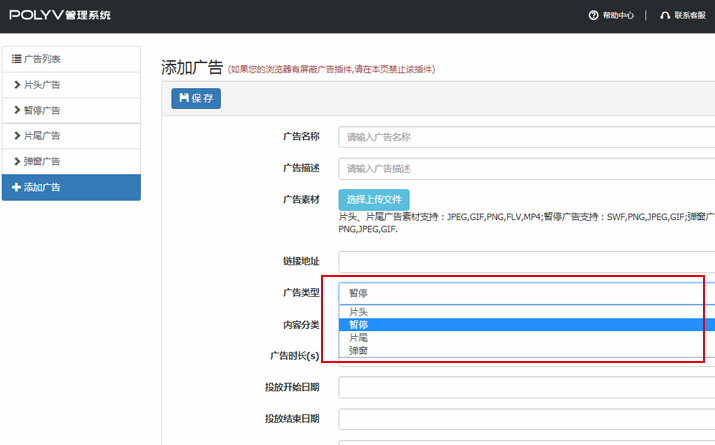
Task: Click the blue 保存 button
Action: 196,98
